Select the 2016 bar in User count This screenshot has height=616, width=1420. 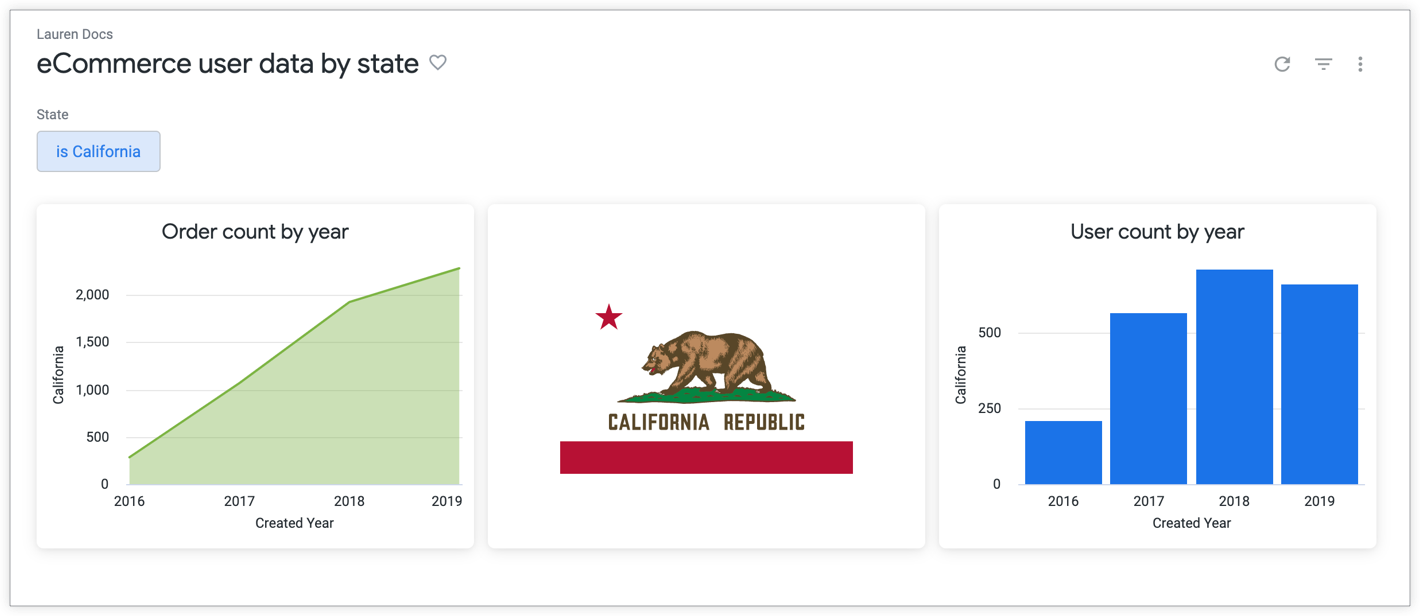(1063, 452)
